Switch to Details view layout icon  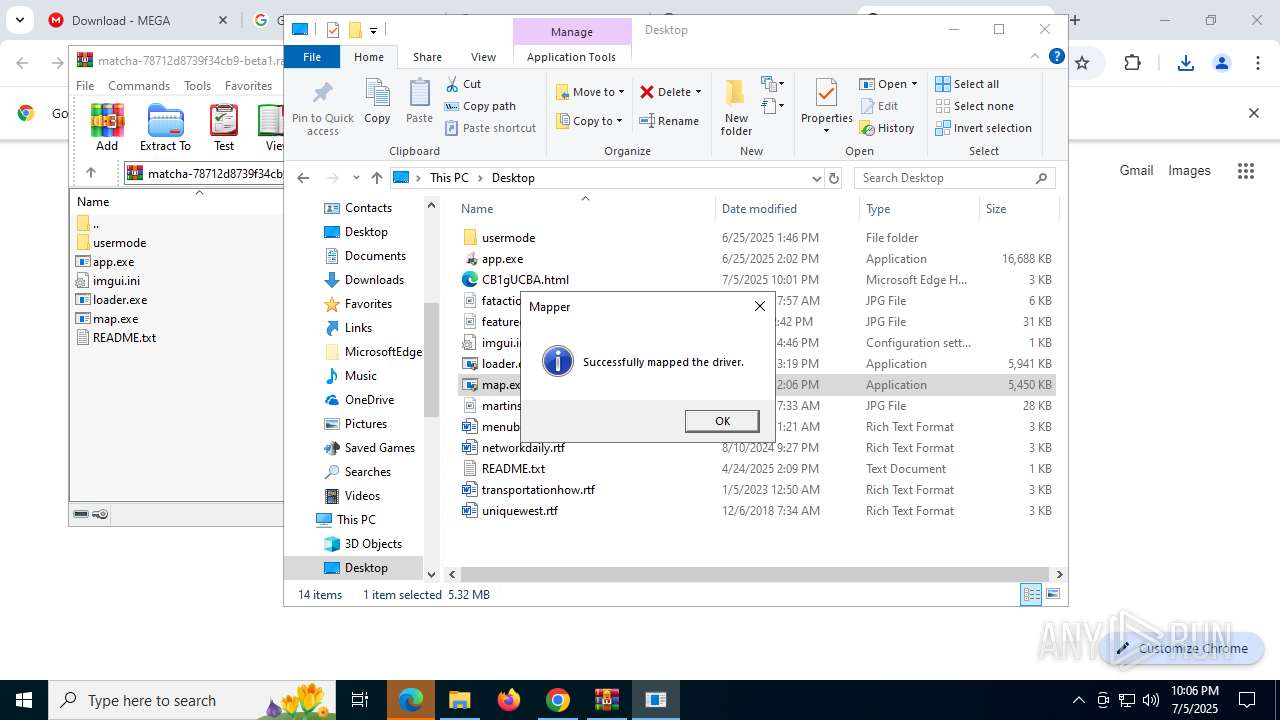click(x=1031, y=595)
